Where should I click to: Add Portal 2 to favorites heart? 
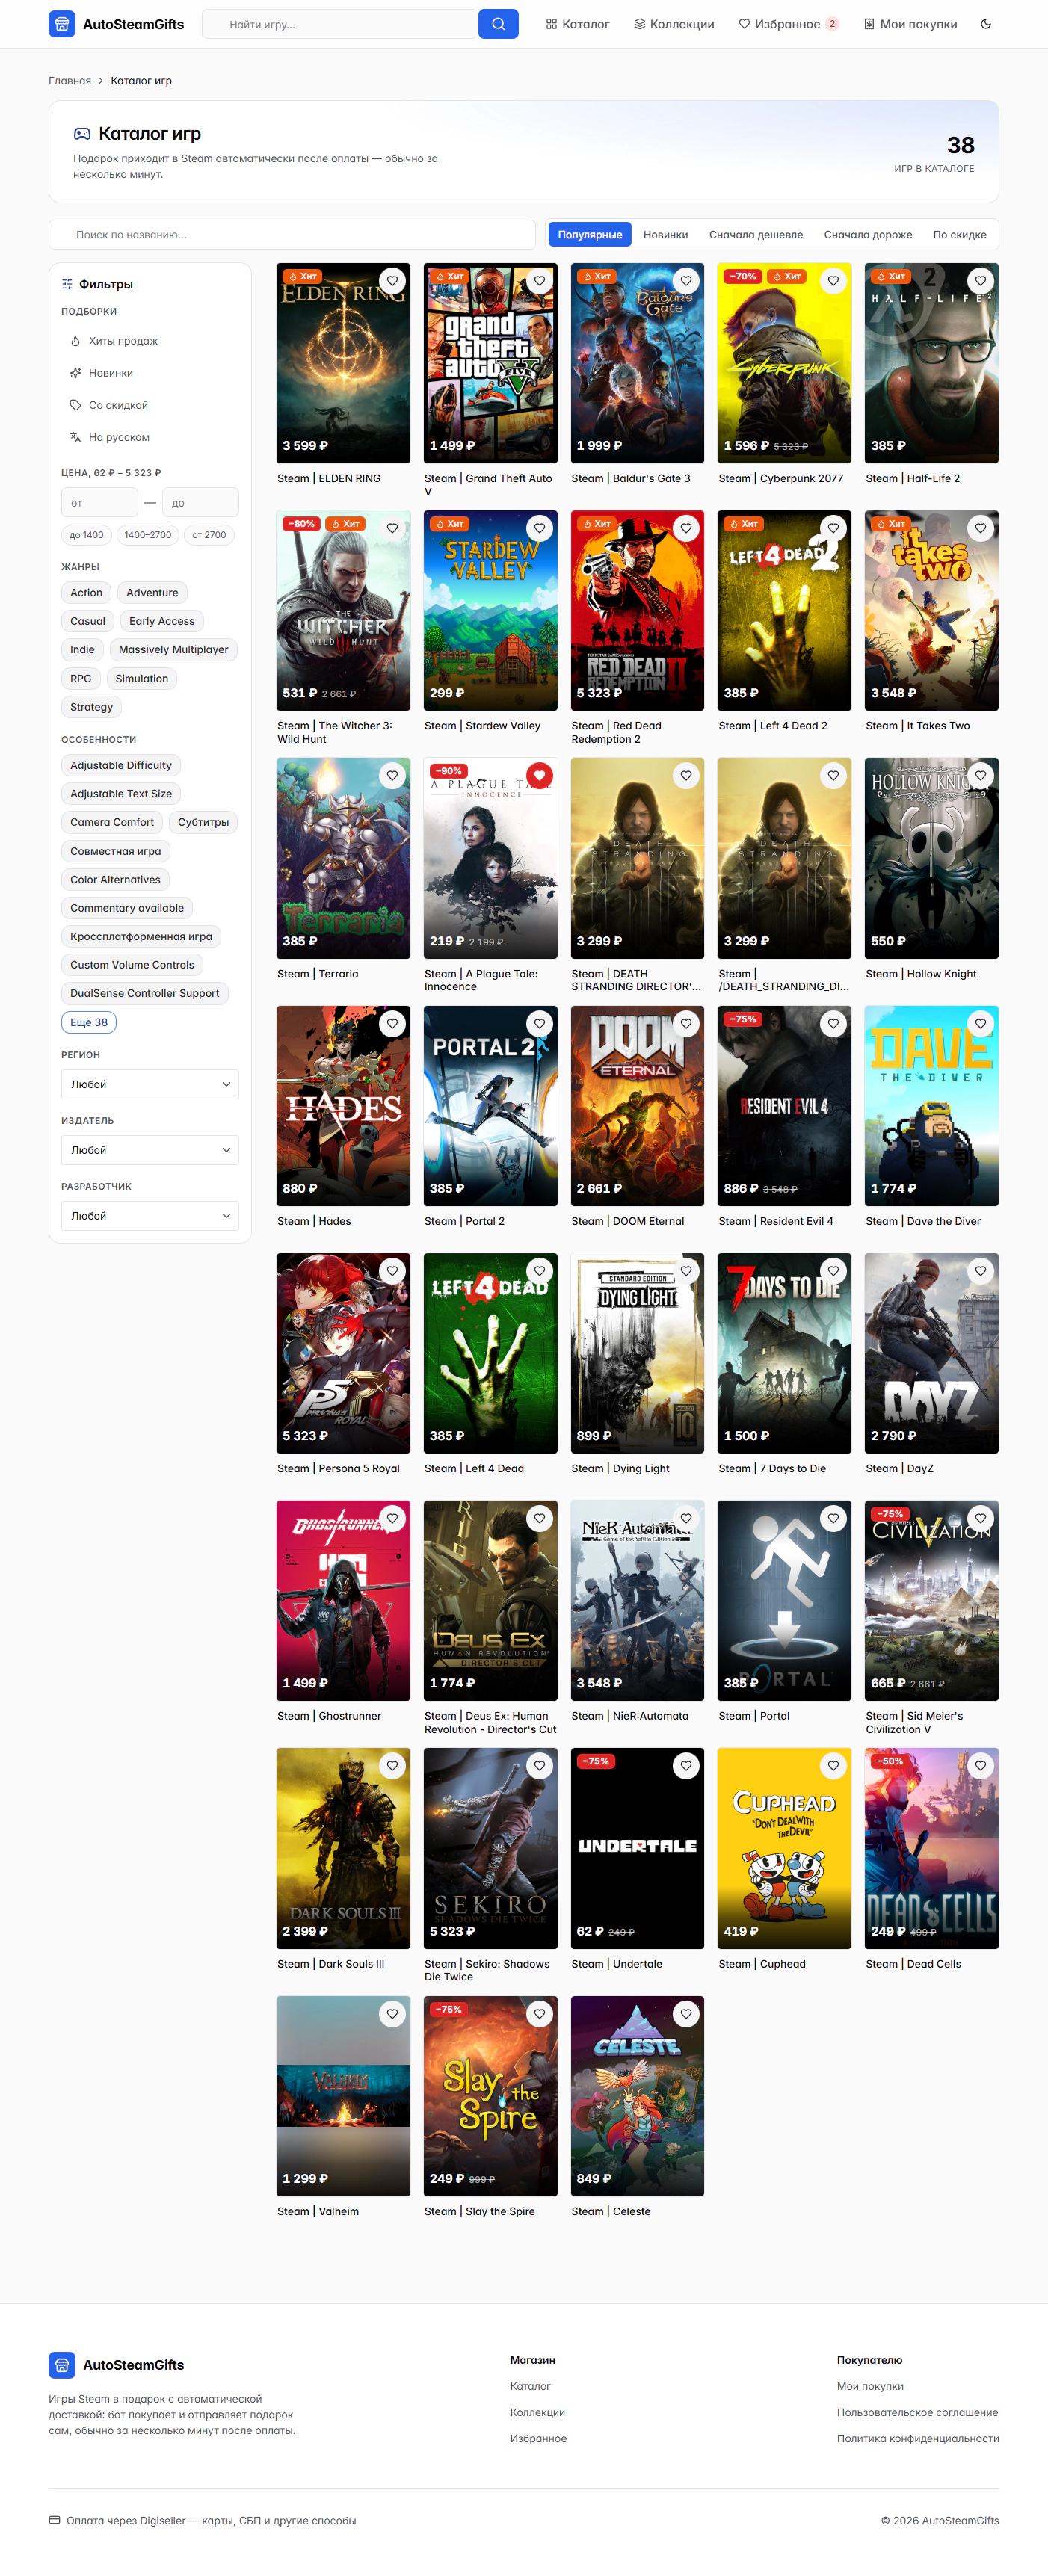[x=539, y=1023]
